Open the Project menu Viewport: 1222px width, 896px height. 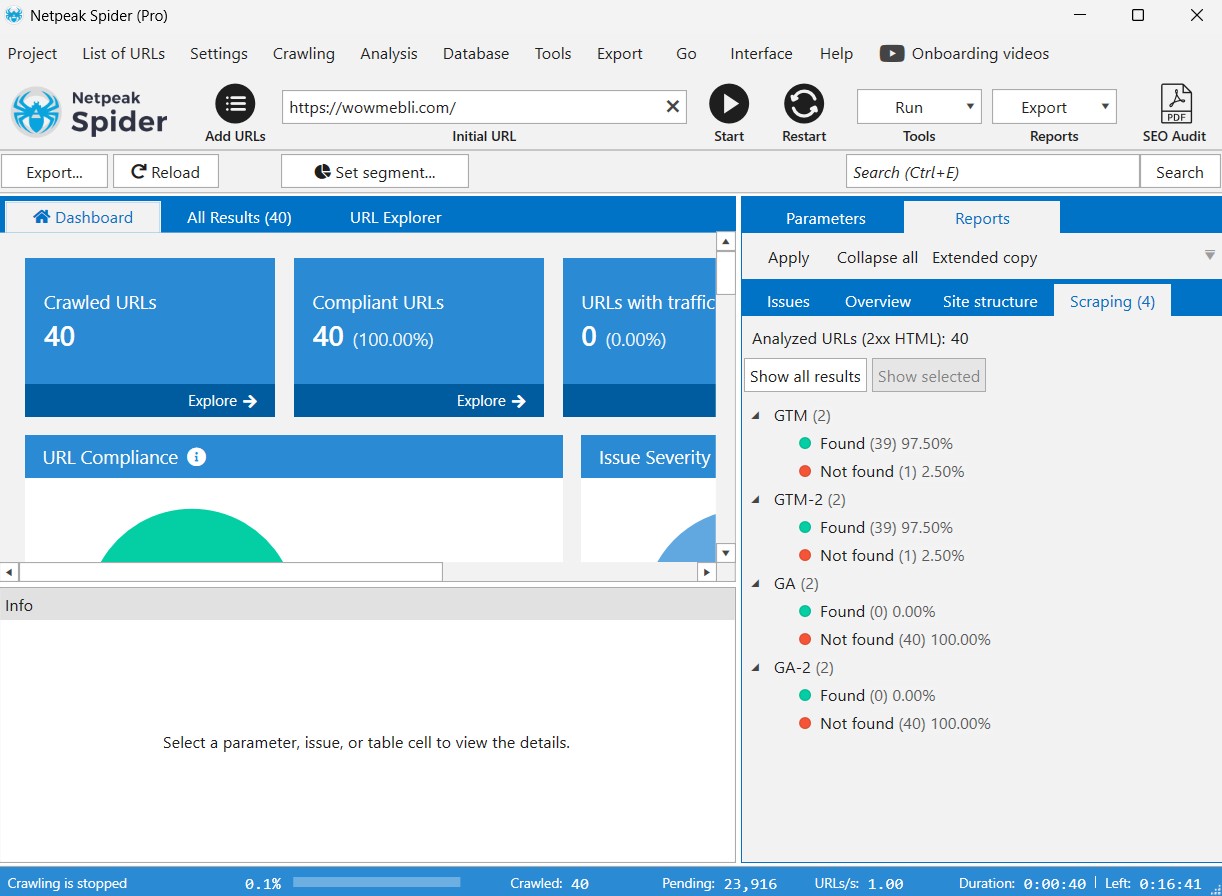pyautogui.click(x=33, y=54)
